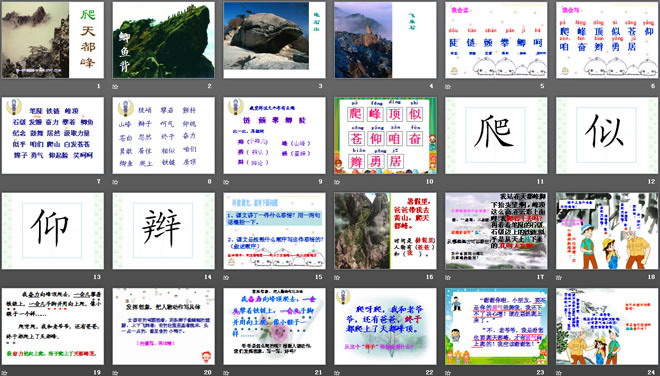The width and height of the screenshot is (660, 376).
Task: Select slide 11 showing the character 爬
Action: [x=496, y=136]
